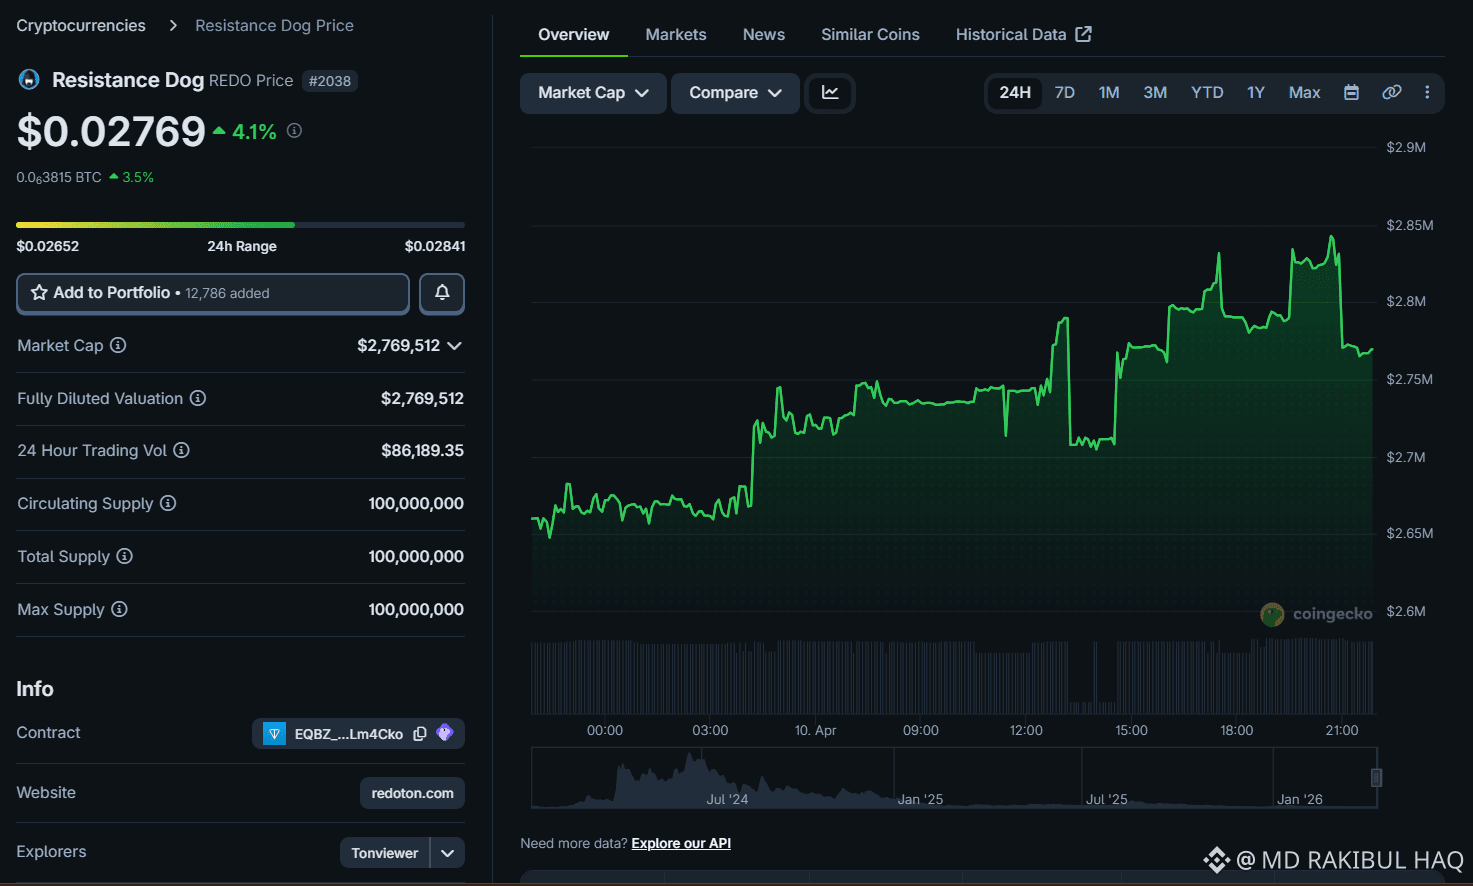Select the 1M time range

[1109, 93]
